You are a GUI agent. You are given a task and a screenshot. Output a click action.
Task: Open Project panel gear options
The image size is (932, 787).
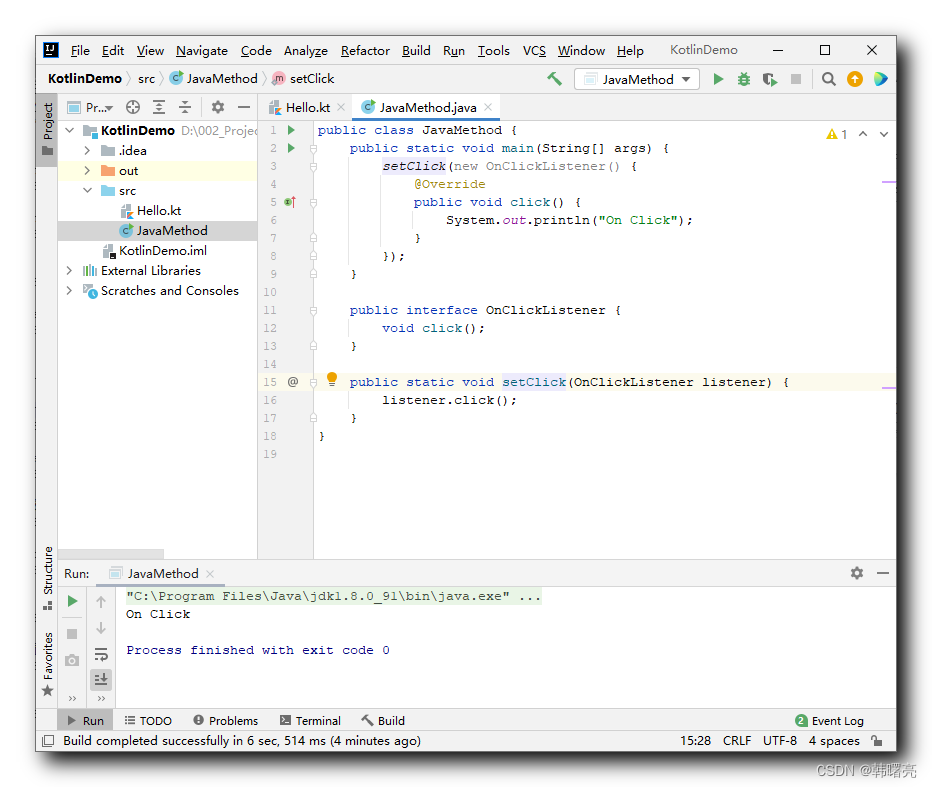point(218,107)
